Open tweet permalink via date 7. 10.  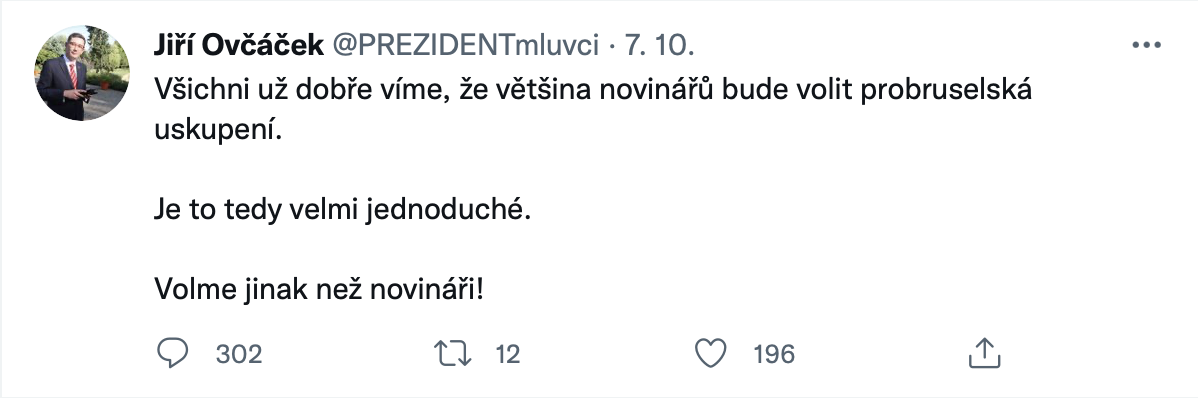[x=659, y=47]
